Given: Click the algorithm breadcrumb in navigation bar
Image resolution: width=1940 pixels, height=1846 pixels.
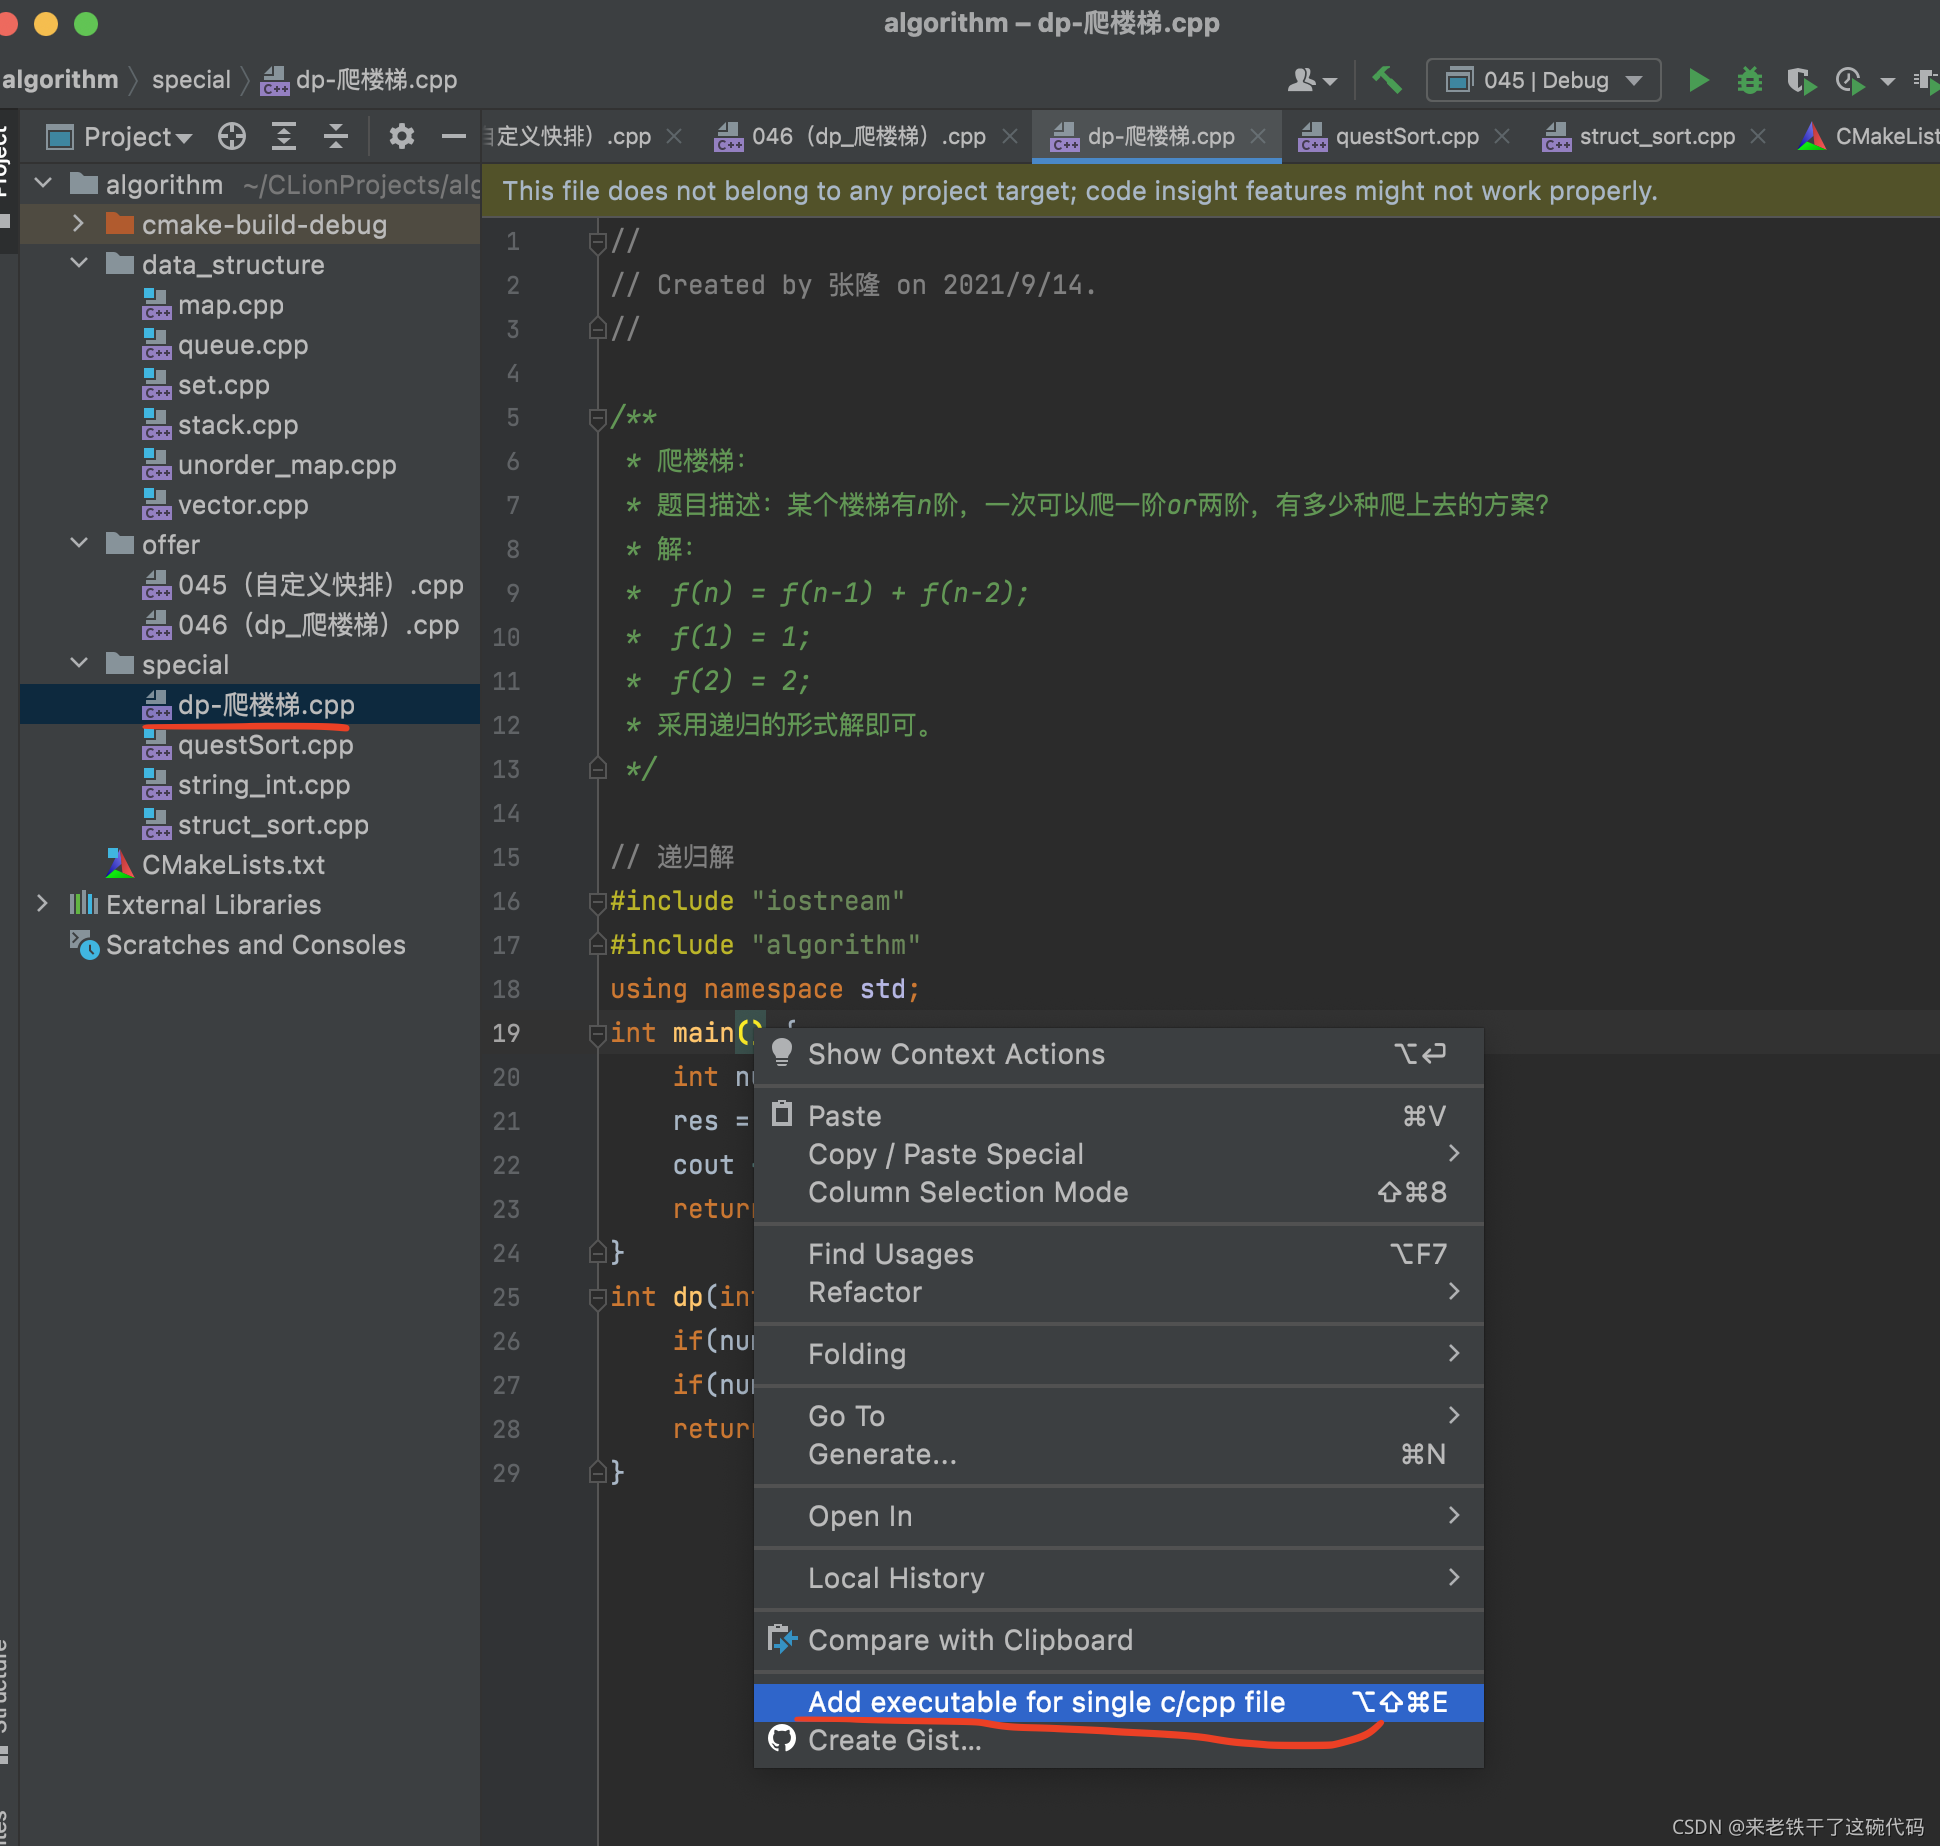Looking at the screenshot, I should pyautogui.click(x=60, y=80).
